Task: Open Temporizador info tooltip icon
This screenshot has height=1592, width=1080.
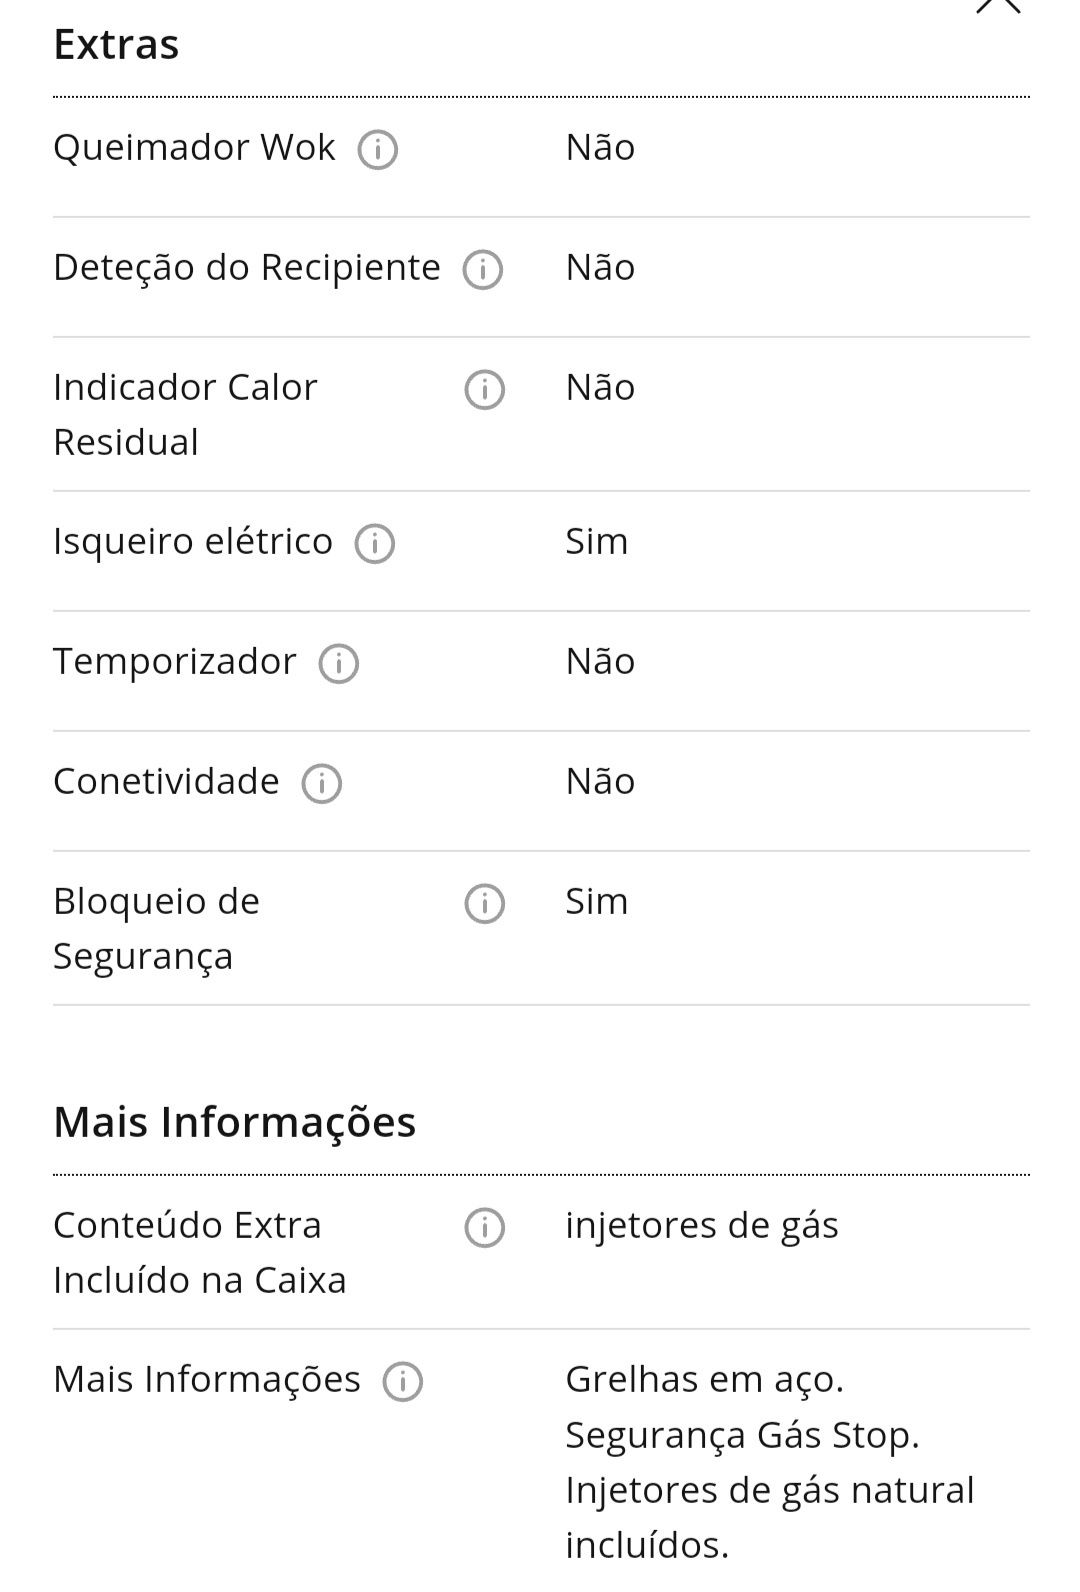Action: 338,664
